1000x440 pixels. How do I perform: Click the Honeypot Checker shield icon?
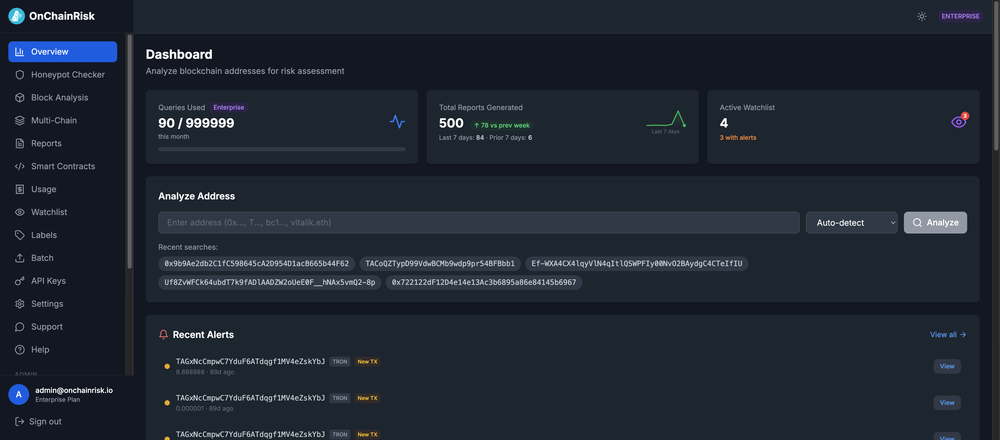pyautogui.click(x=20, y=75)
